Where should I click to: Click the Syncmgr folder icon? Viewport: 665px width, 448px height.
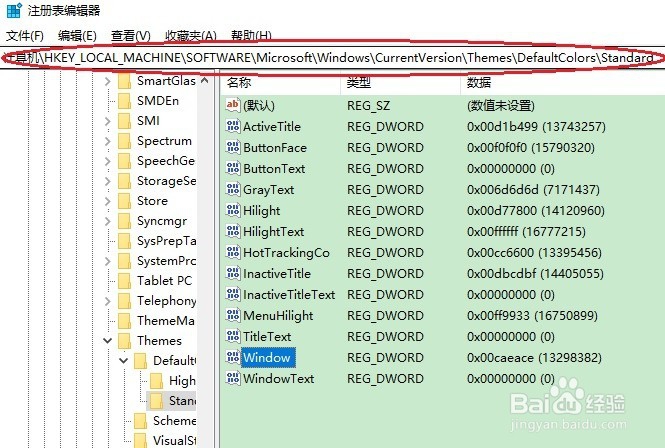coord(125,221)
